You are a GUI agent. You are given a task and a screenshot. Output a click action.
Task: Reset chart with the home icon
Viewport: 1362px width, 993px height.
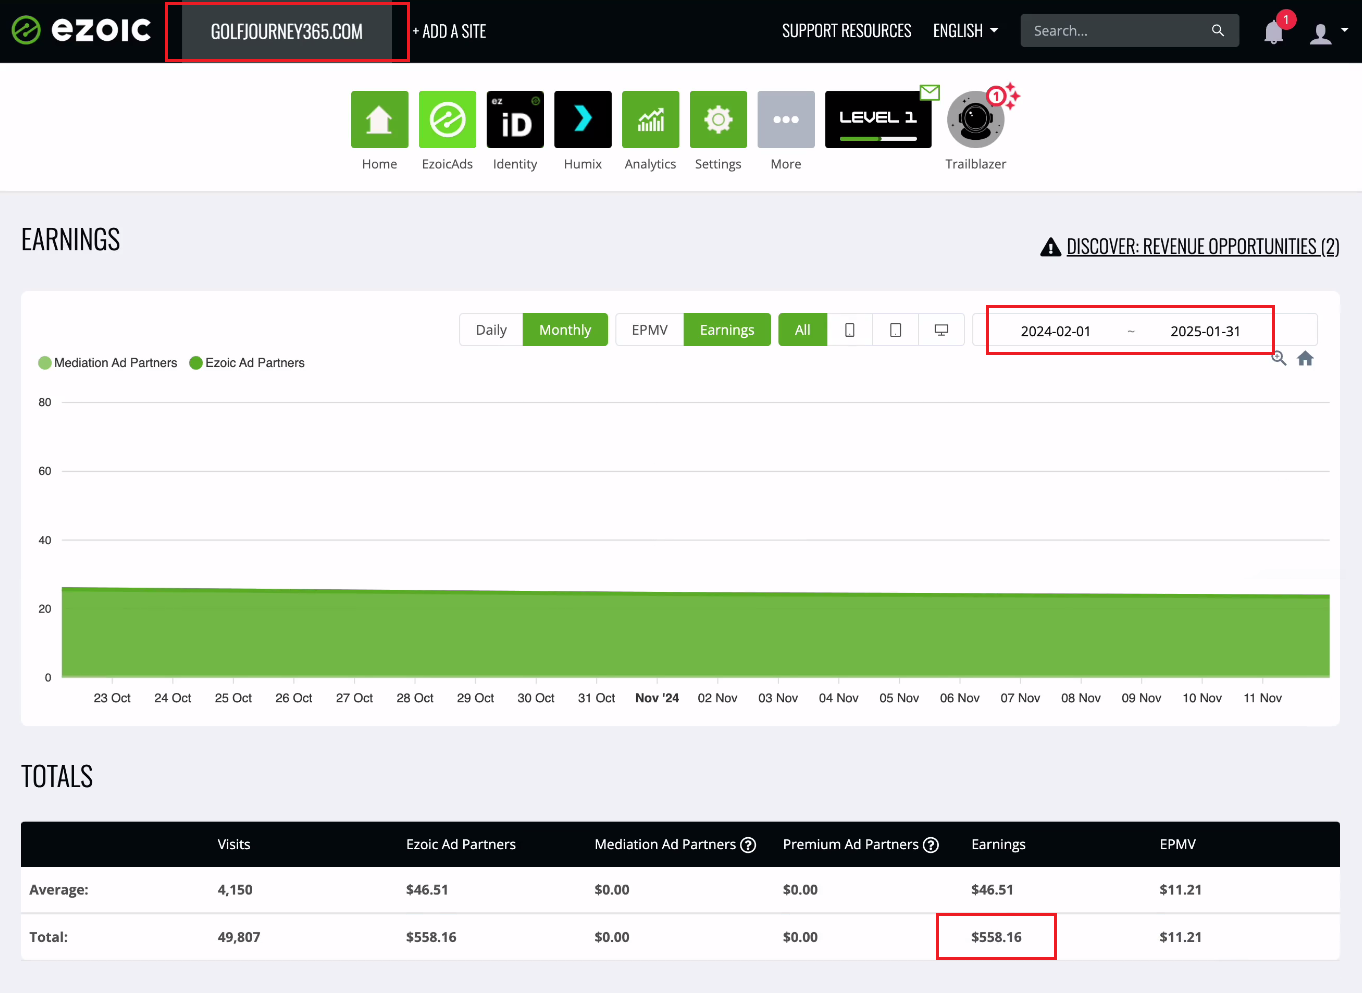click(1305, 358)
